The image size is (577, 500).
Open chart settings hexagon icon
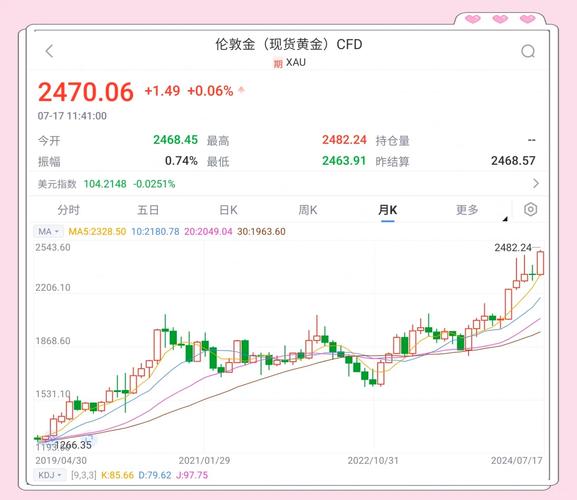click(x=530, y=209)
